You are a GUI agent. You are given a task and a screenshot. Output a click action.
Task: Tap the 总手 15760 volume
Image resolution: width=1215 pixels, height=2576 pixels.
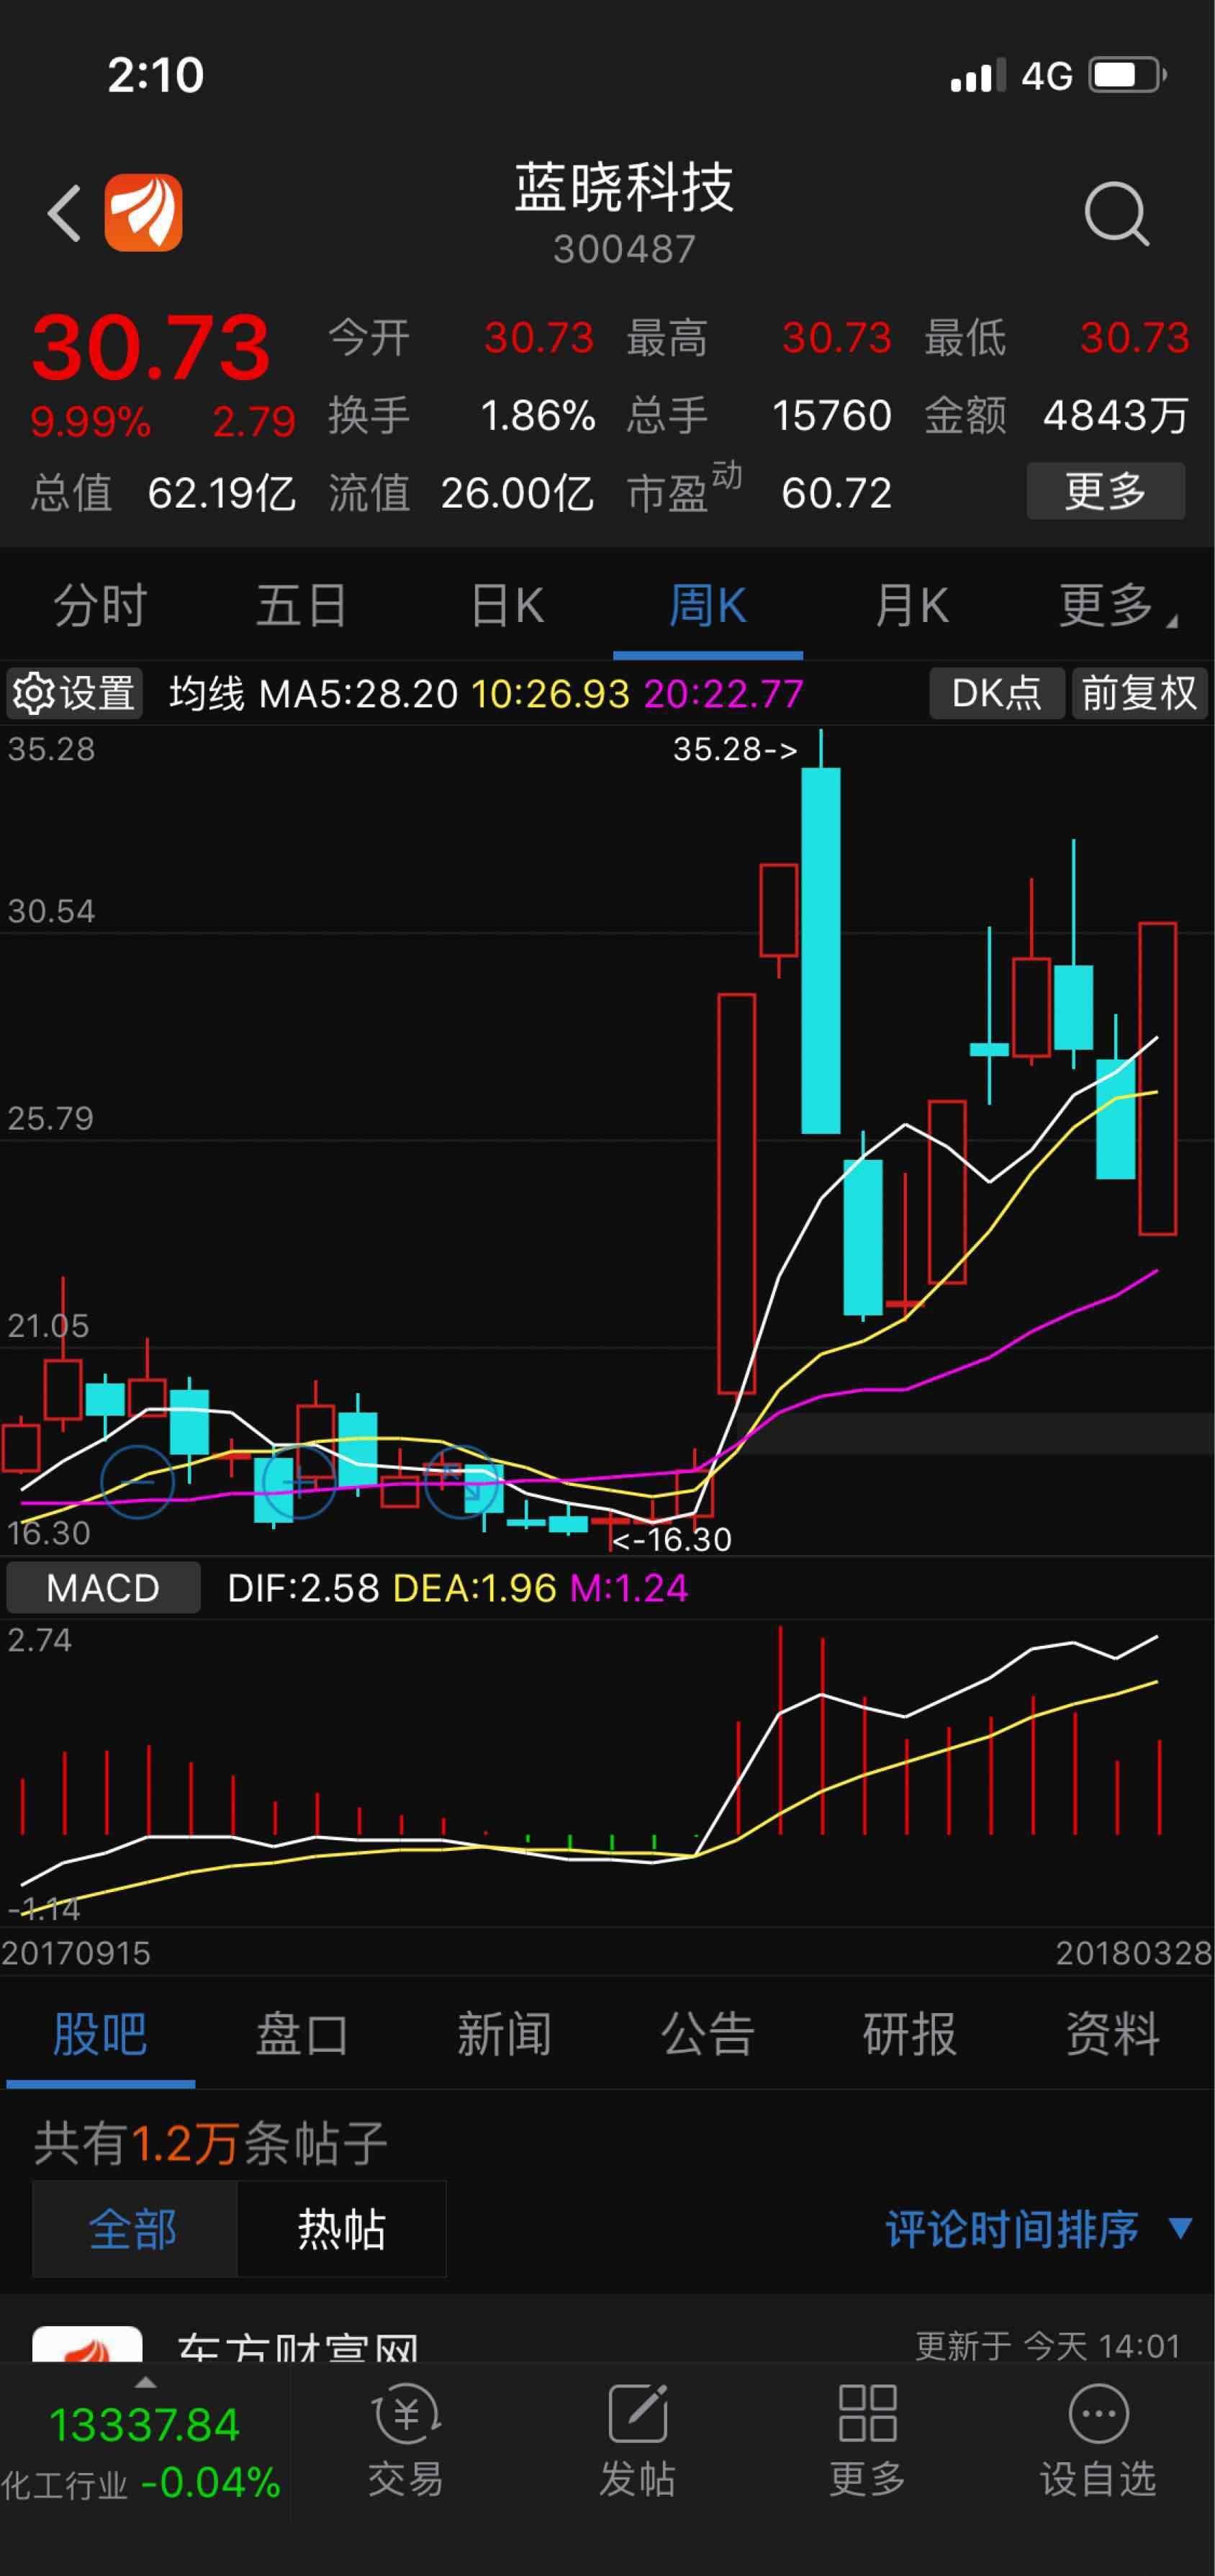coord(759,415)
